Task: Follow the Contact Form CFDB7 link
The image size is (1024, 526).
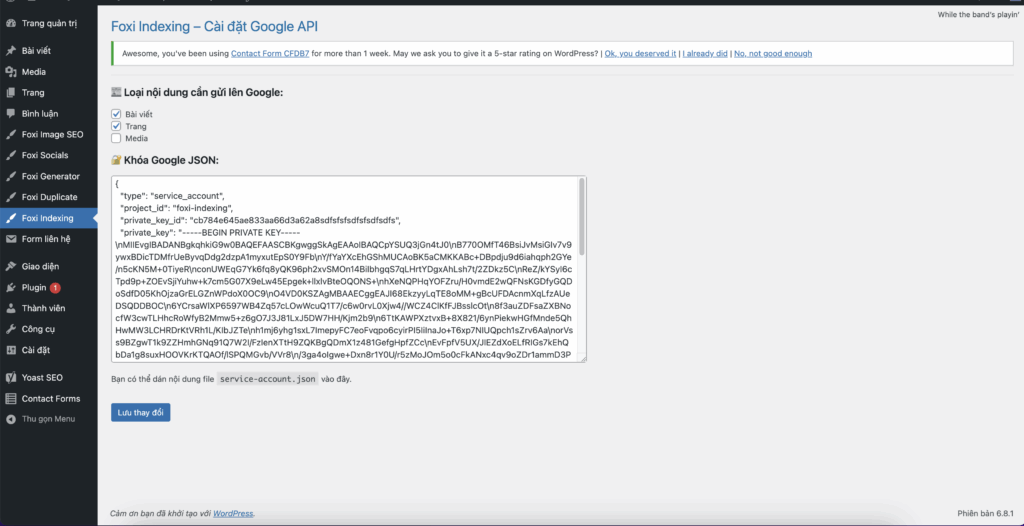Action: (270, 54)
